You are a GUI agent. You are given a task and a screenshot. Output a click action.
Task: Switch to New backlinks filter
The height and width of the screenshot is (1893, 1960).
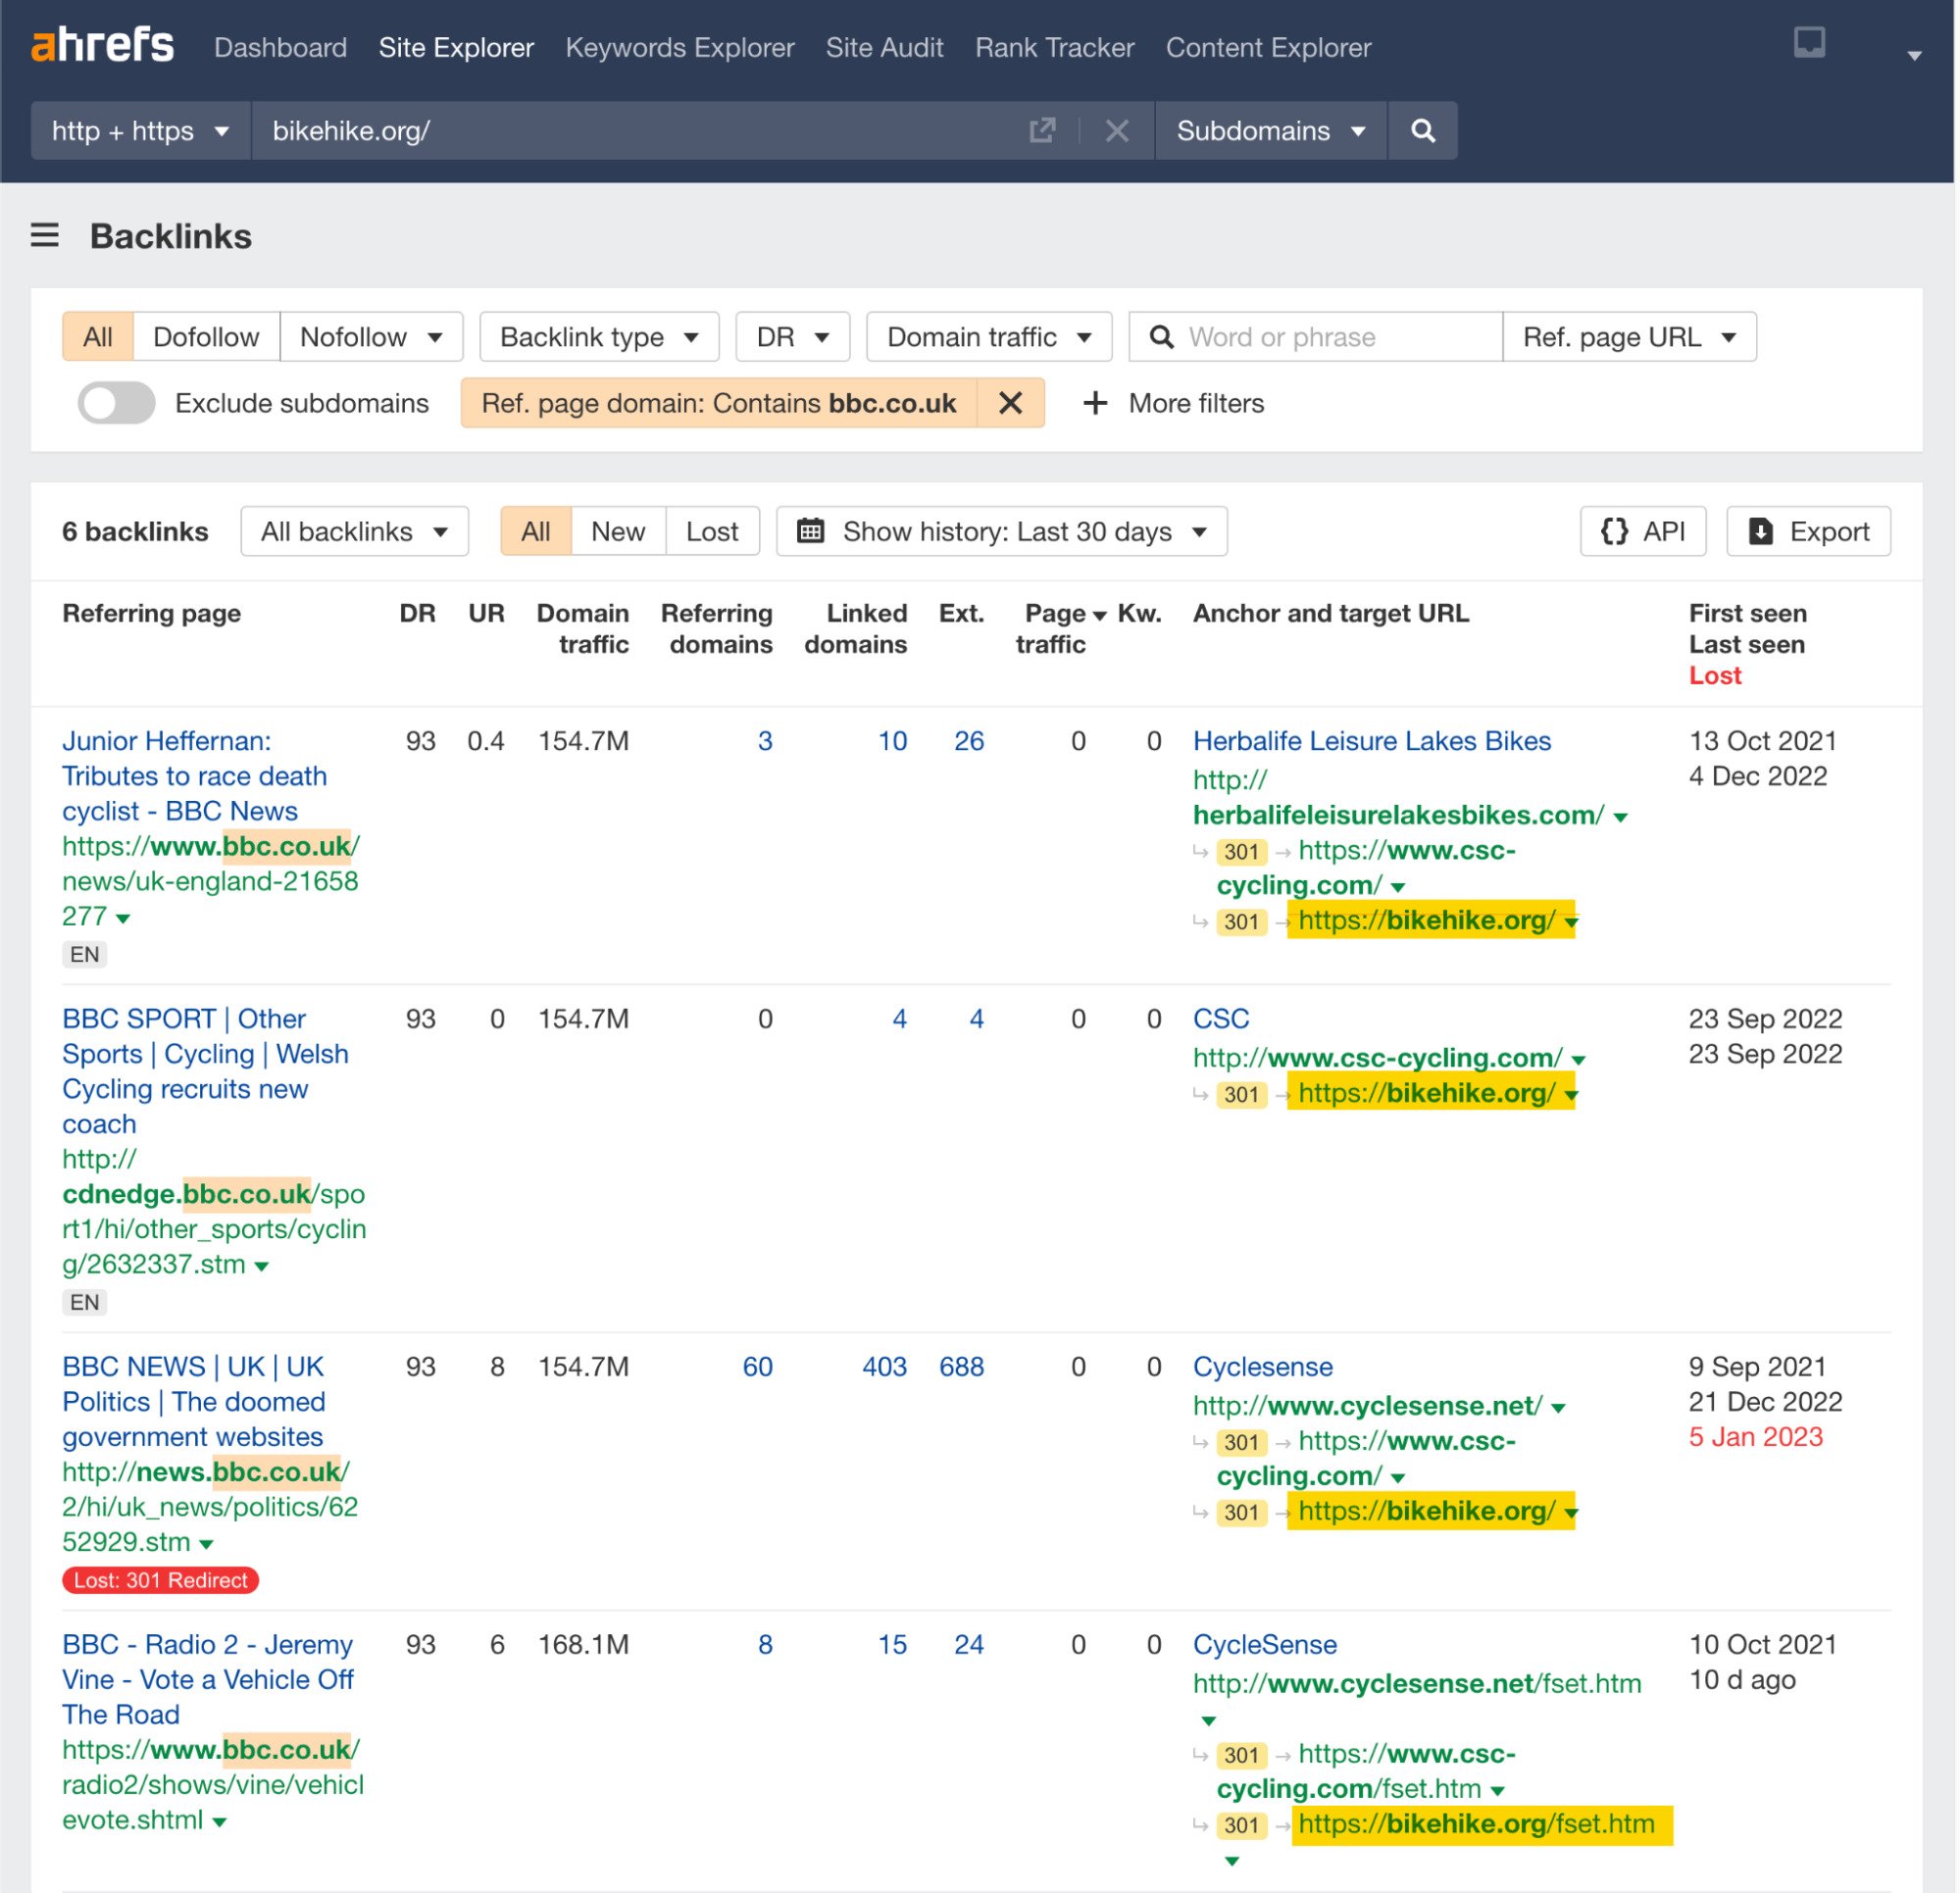pyautogui.click(x=617, y=531)
